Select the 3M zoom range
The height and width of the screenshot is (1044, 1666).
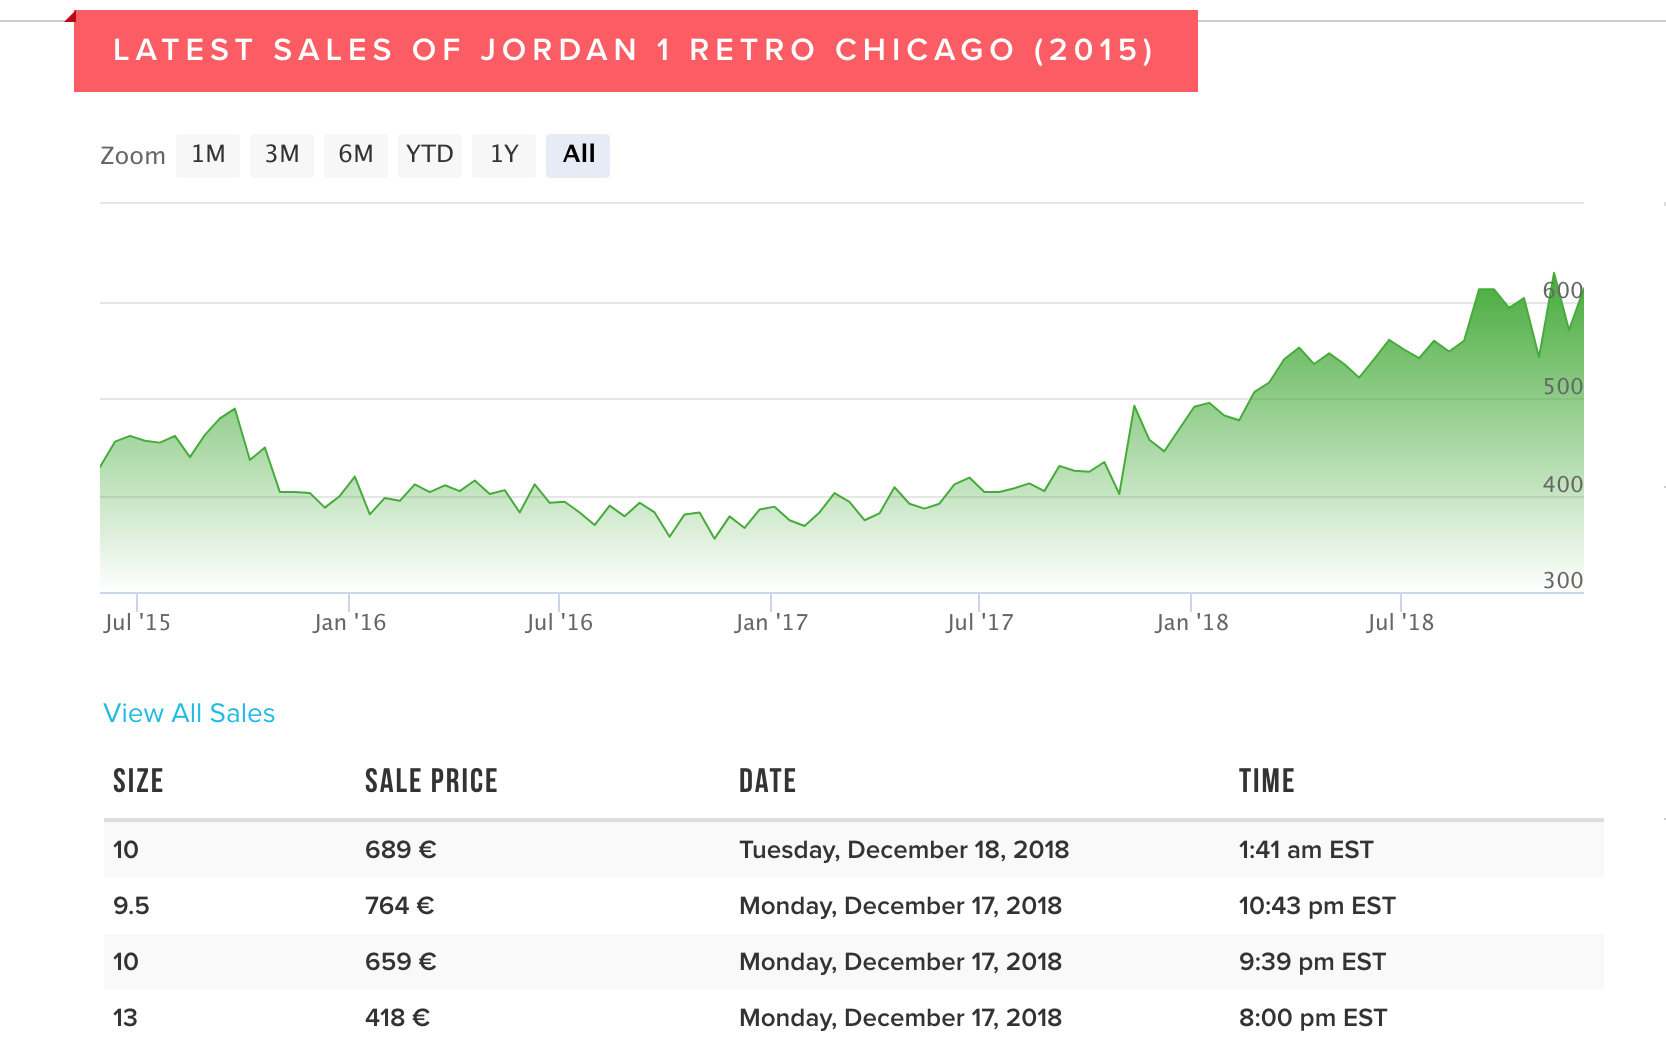coord(281,155)
